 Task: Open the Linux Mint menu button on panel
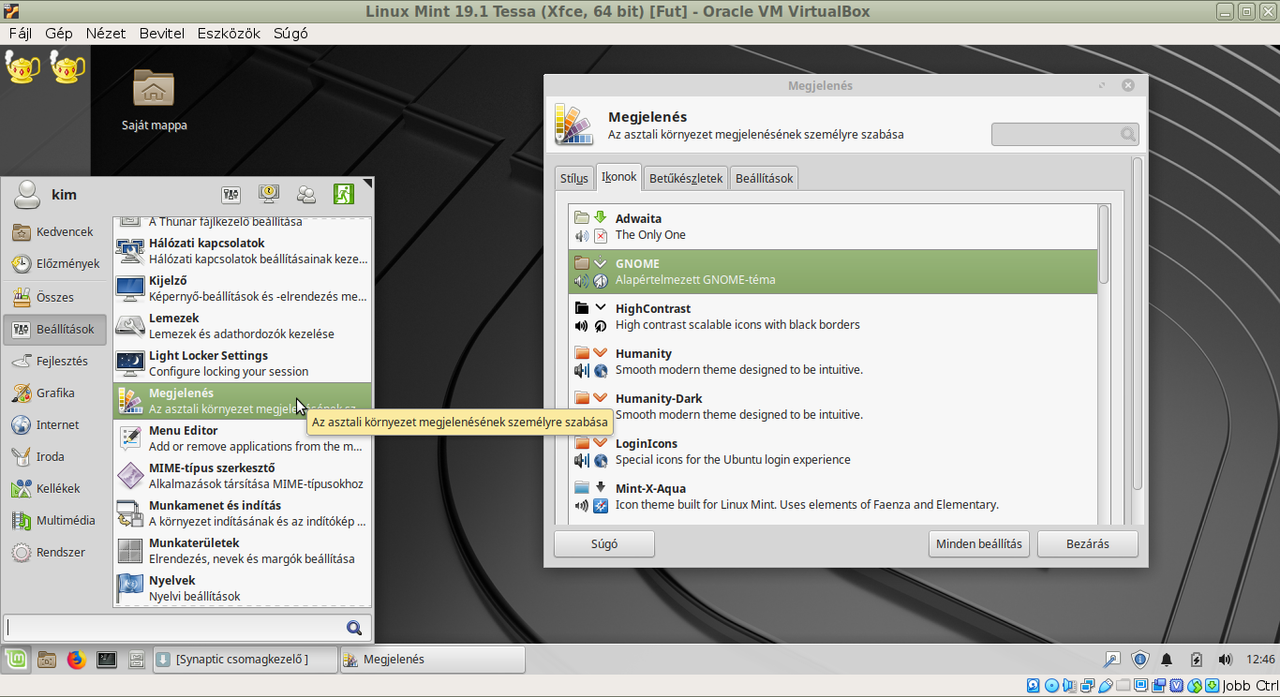tap(15, 659)
